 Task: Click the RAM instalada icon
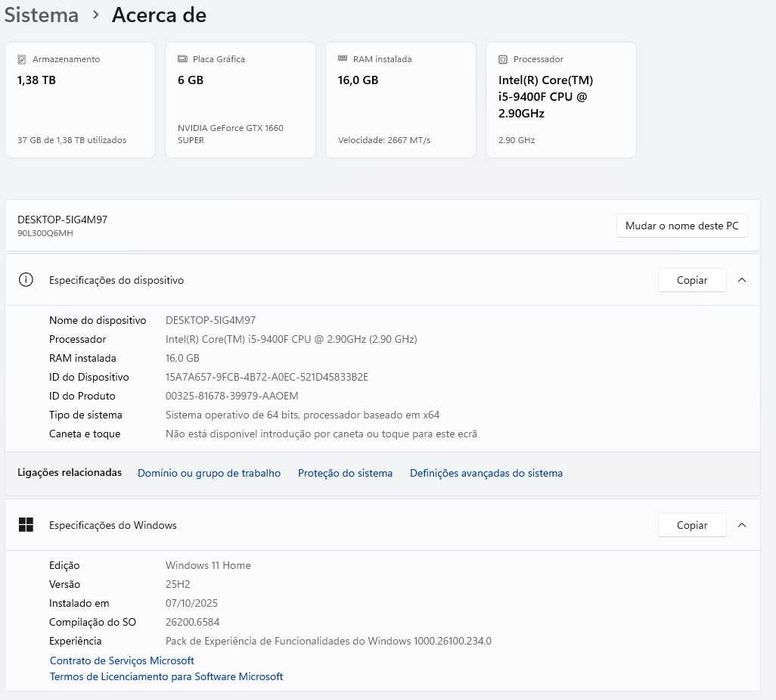click(x=343, y=60)
